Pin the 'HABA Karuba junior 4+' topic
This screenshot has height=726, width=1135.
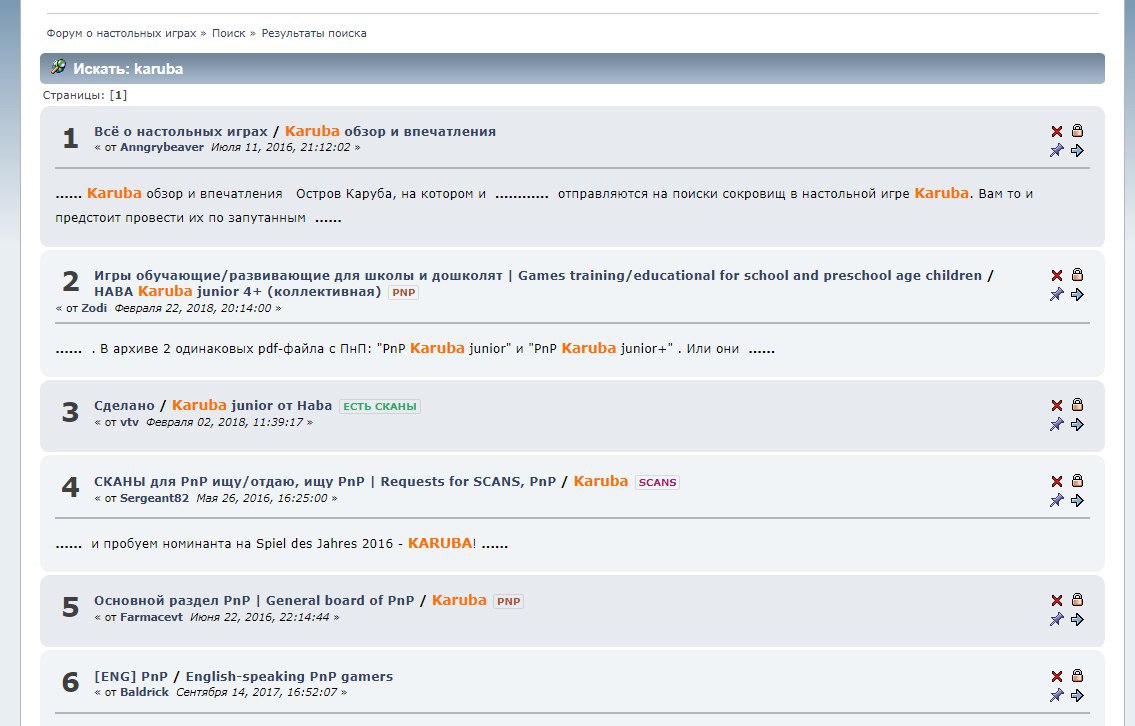click(1057, 295)
